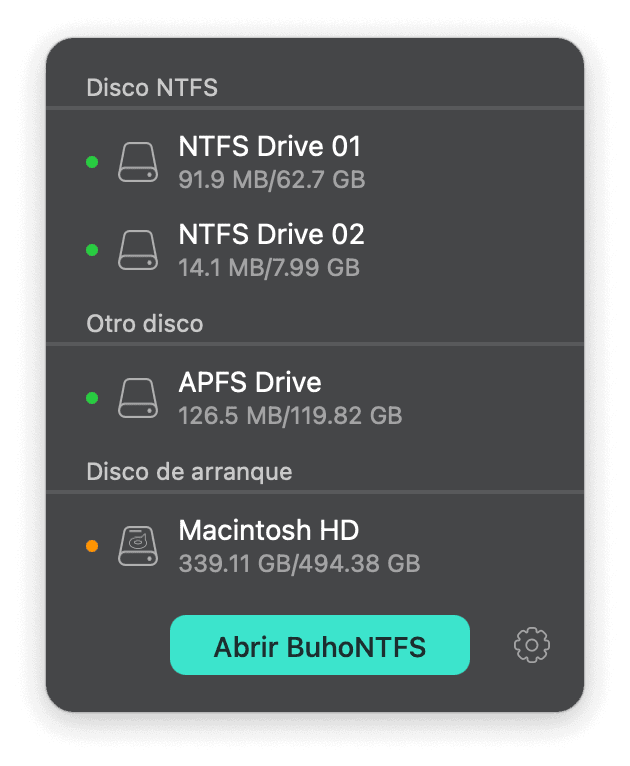Click the APFS Drive disk icon
The height and width of the screenshot is (766, 630).
pos(138,398)
